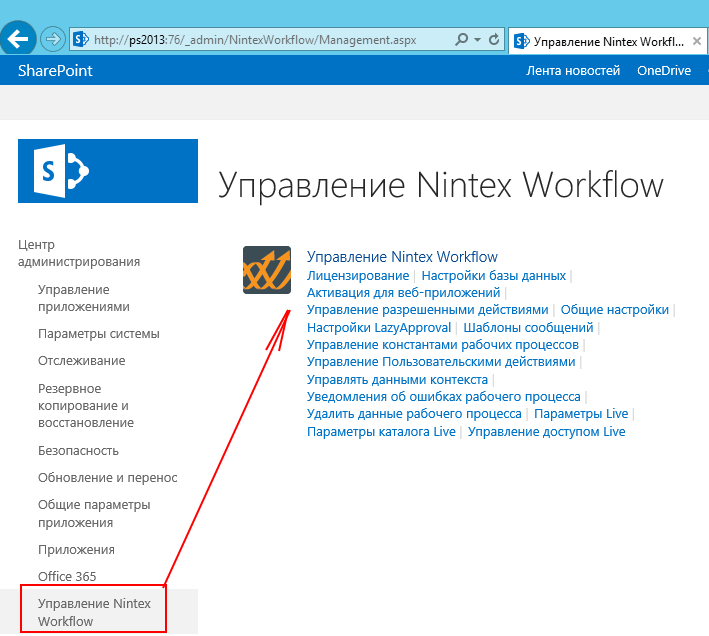The height and width of the screenshot is (636, 709).
Task: Open 'Приложения' in left navigation
Action: [76, 550]
